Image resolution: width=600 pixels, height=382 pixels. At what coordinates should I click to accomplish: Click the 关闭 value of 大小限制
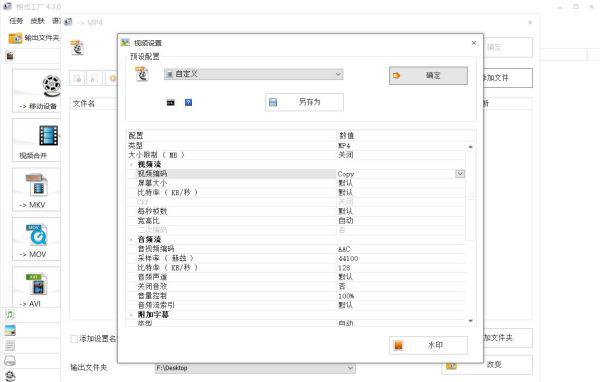pyautogui.click(x=346, y=155)
